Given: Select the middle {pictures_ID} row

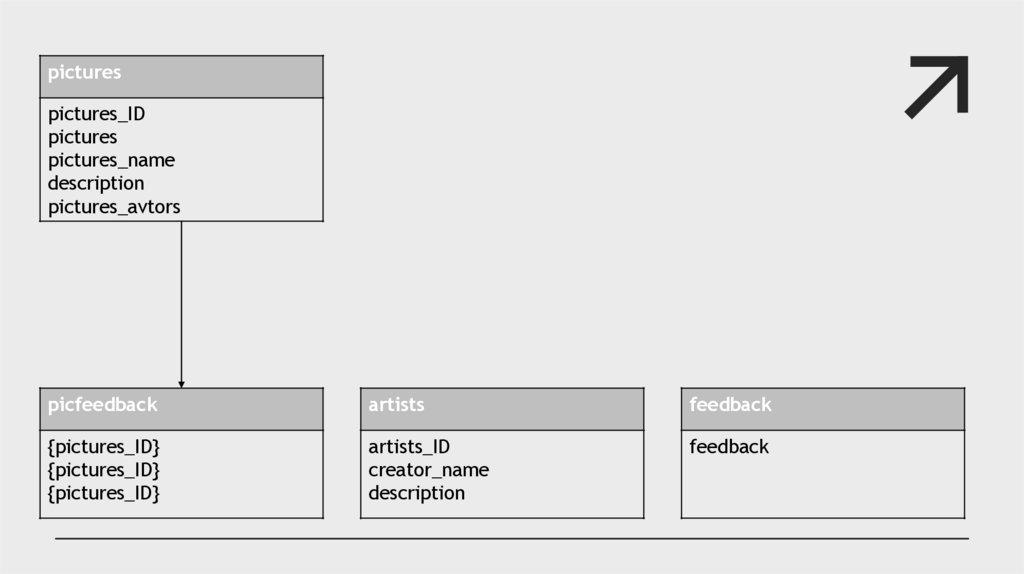Looking at the screenshot, I should tap(104, 470).
